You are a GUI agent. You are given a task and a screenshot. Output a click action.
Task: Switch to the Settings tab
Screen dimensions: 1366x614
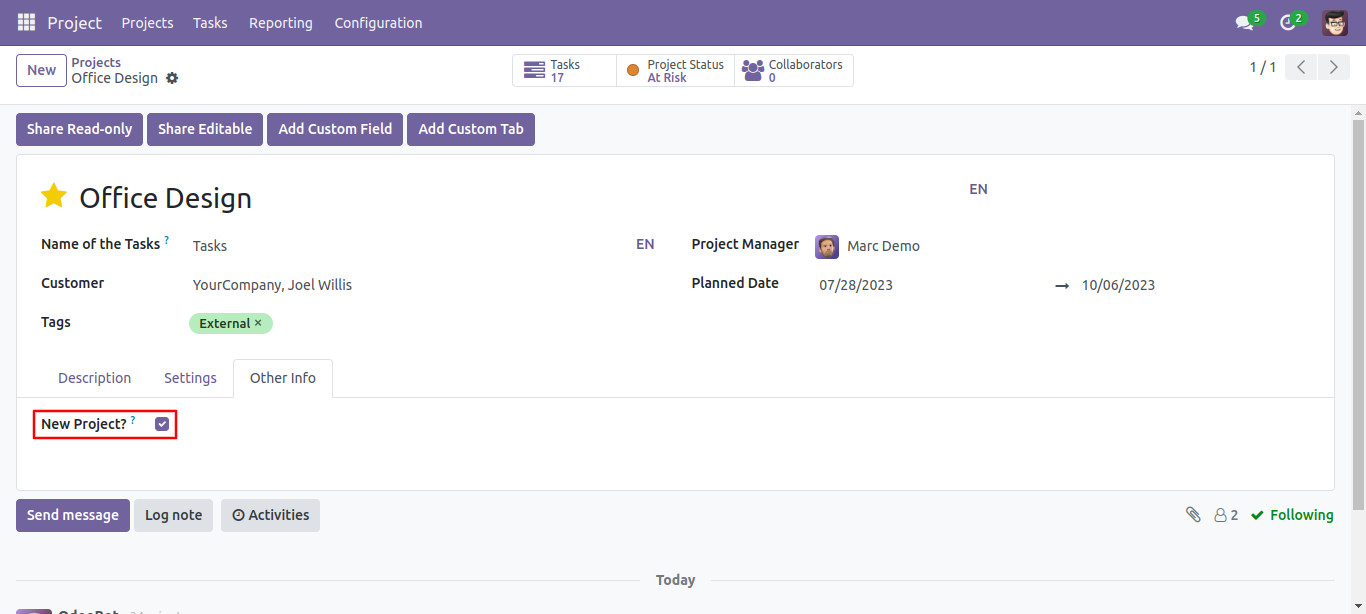pos(190,378)
